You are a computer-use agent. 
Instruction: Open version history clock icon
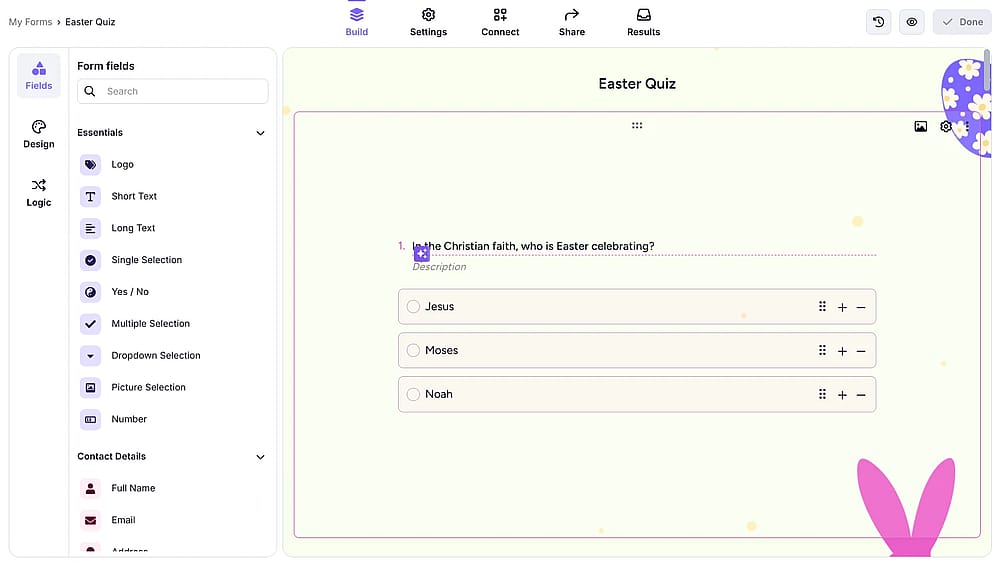pyautogui.click(x=878, y=22)
